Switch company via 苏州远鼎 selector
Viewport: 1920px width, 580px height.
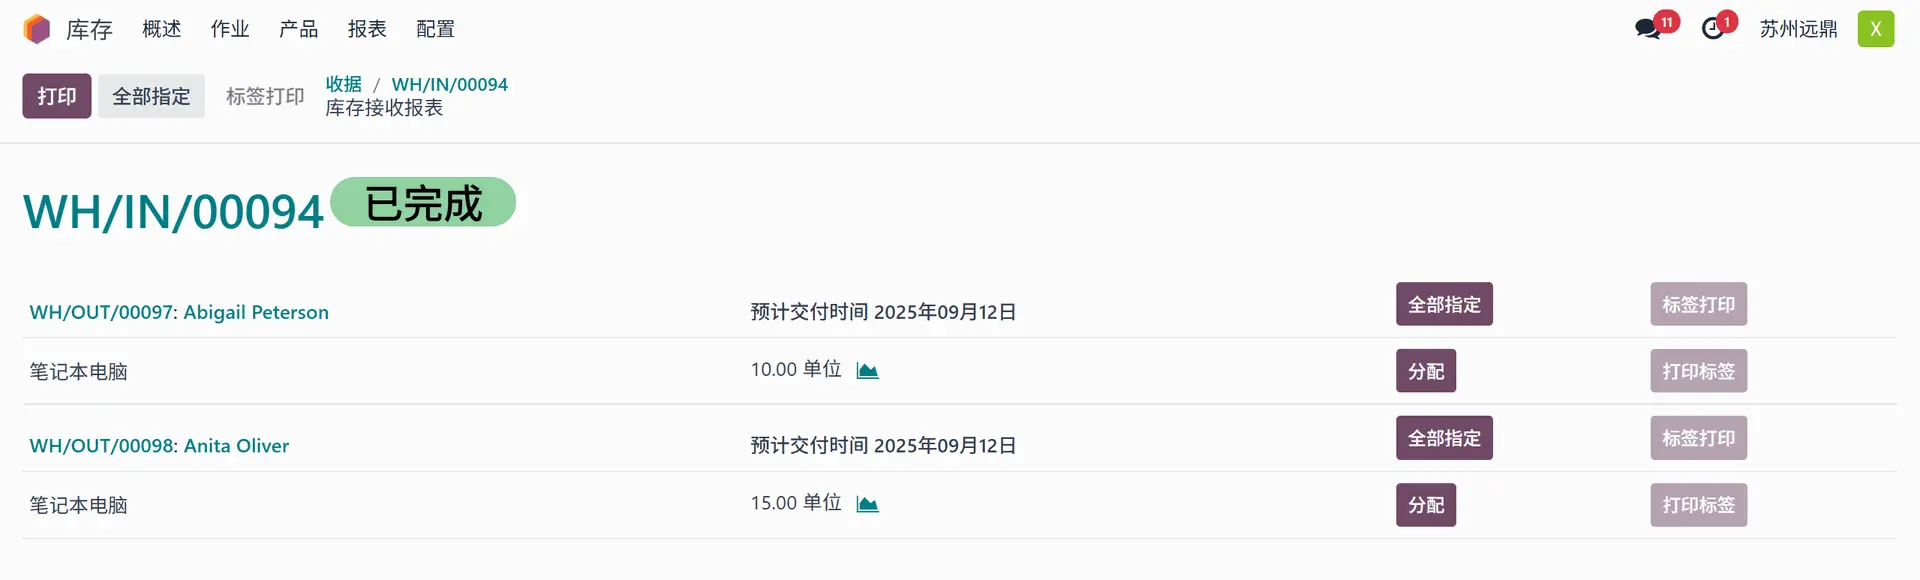(x=1798, y=29)
